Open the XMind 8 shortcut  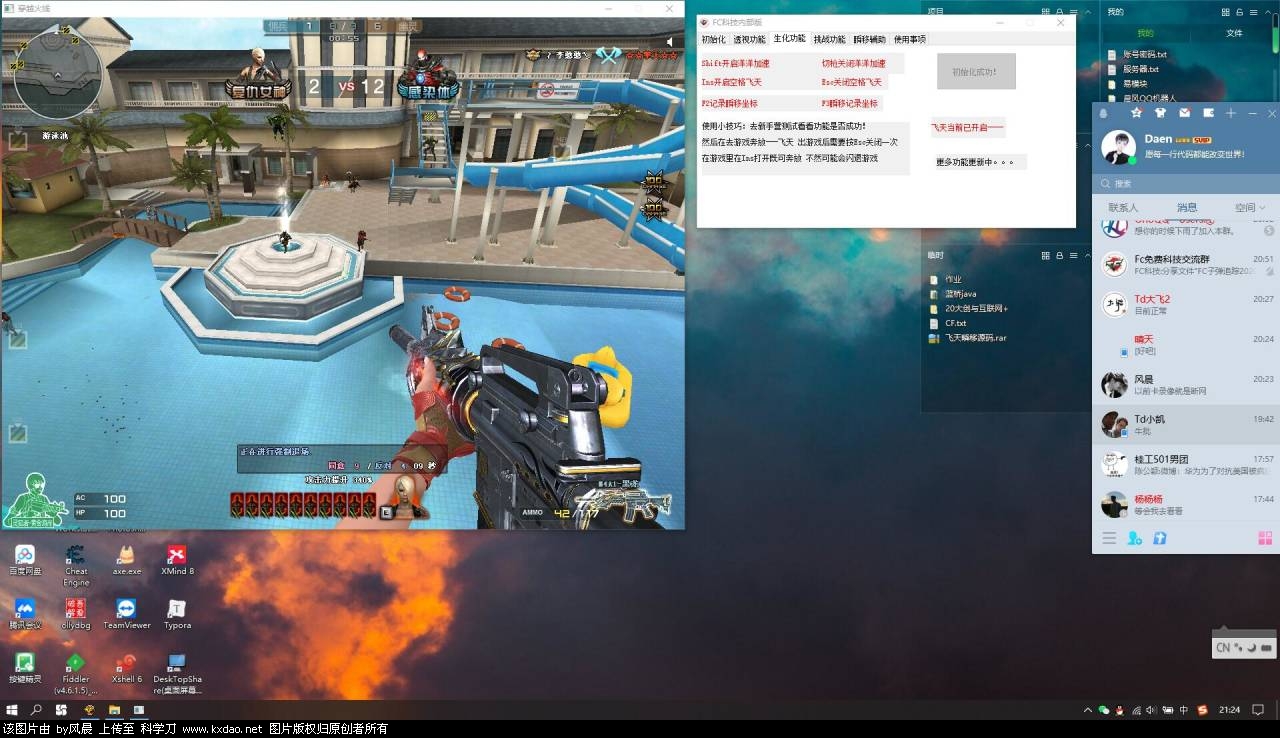pyautogui.click(x=177, y=560)
